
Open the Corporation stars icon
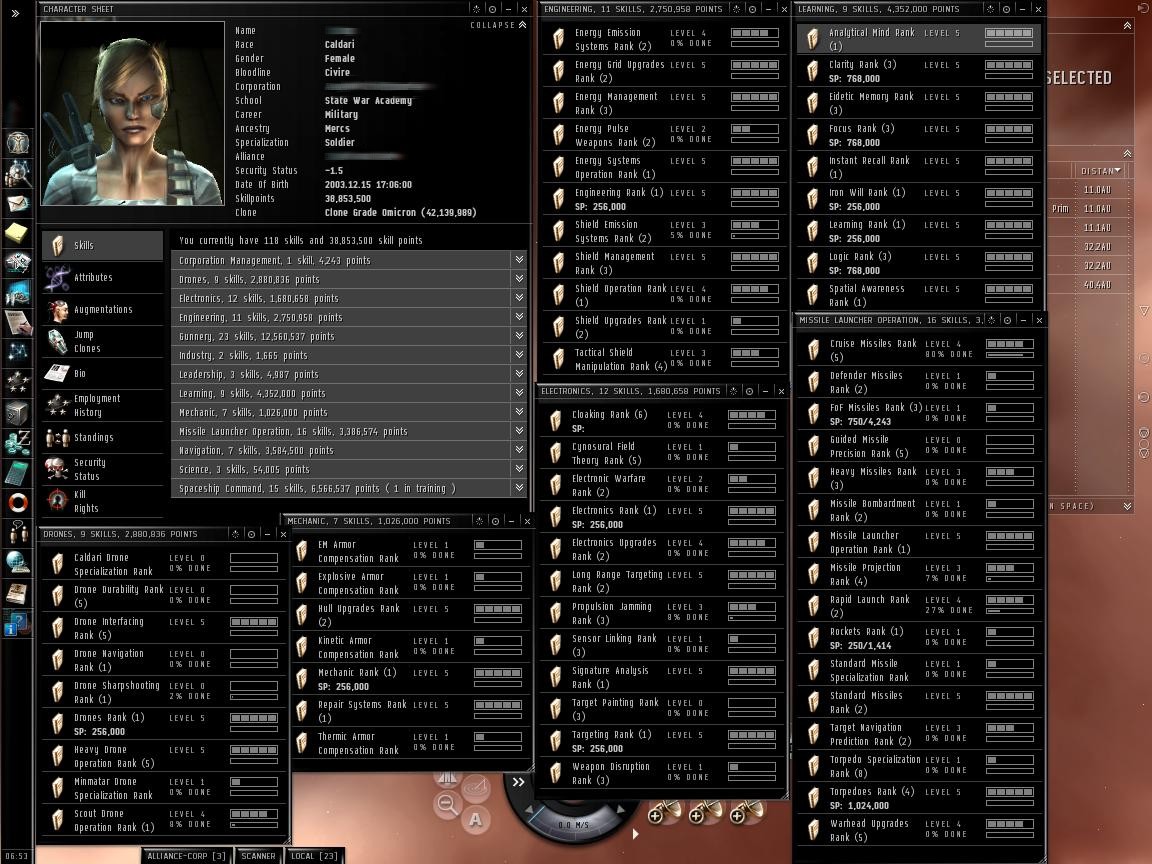[17, 382]
